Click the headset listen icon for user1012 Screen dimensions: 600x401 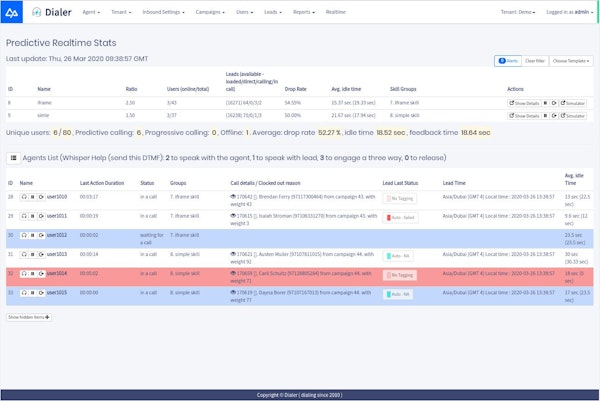(x=24, y=235)
